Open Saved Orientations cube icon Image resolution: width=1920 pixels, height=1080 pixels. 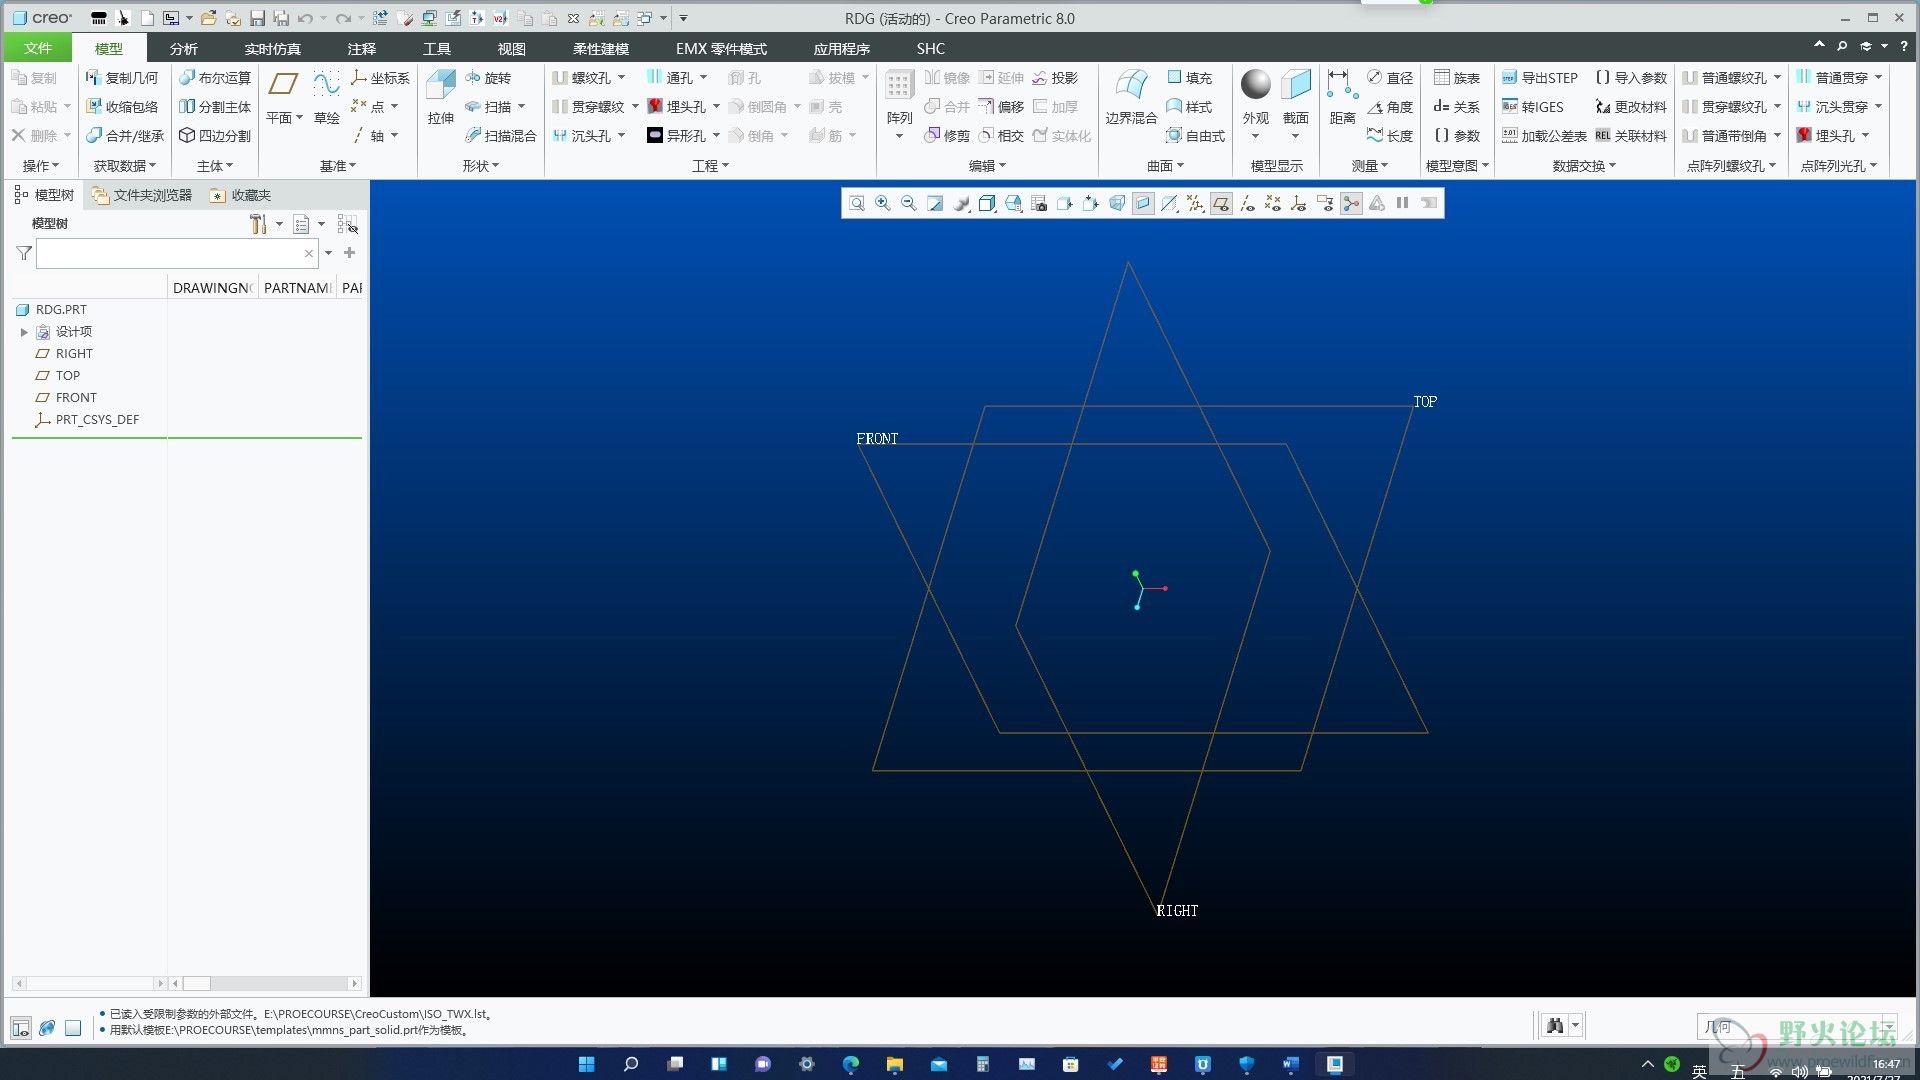1013,204
